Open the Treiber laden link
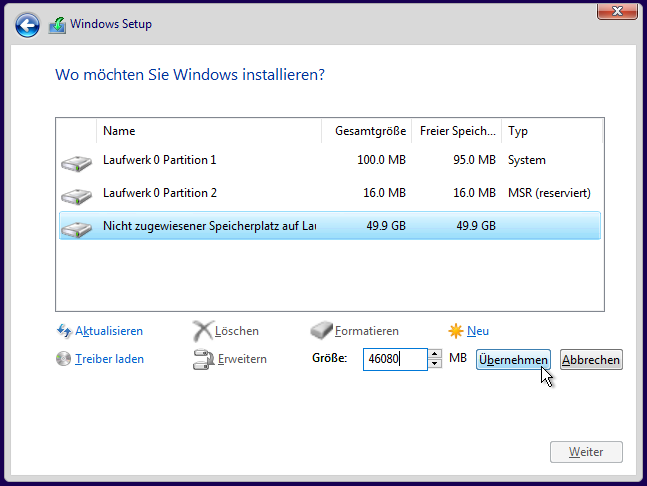The width and height of the screenshot is (647, 486). 109,359
